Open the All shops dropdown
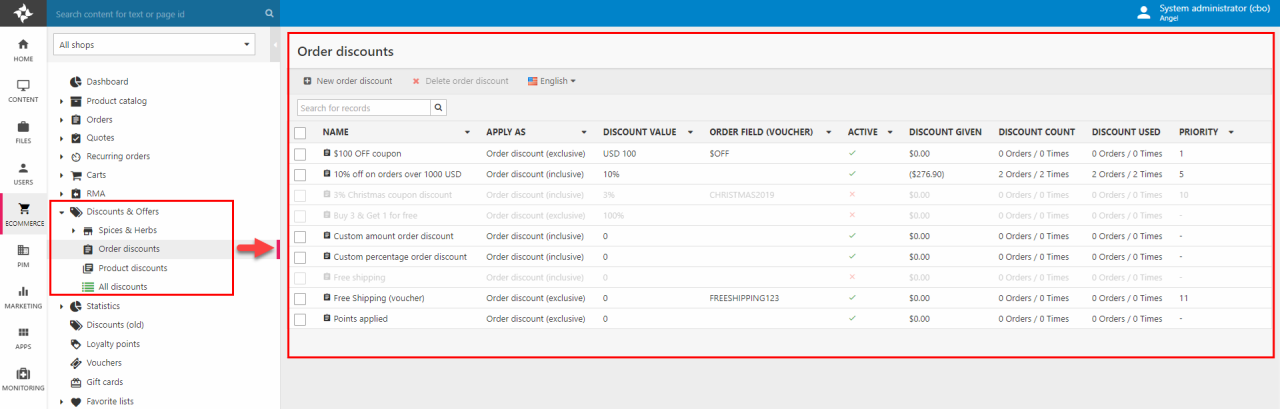Image resolution: width=1280 pixels, height=409 pixels. click(x=155, y=45)
